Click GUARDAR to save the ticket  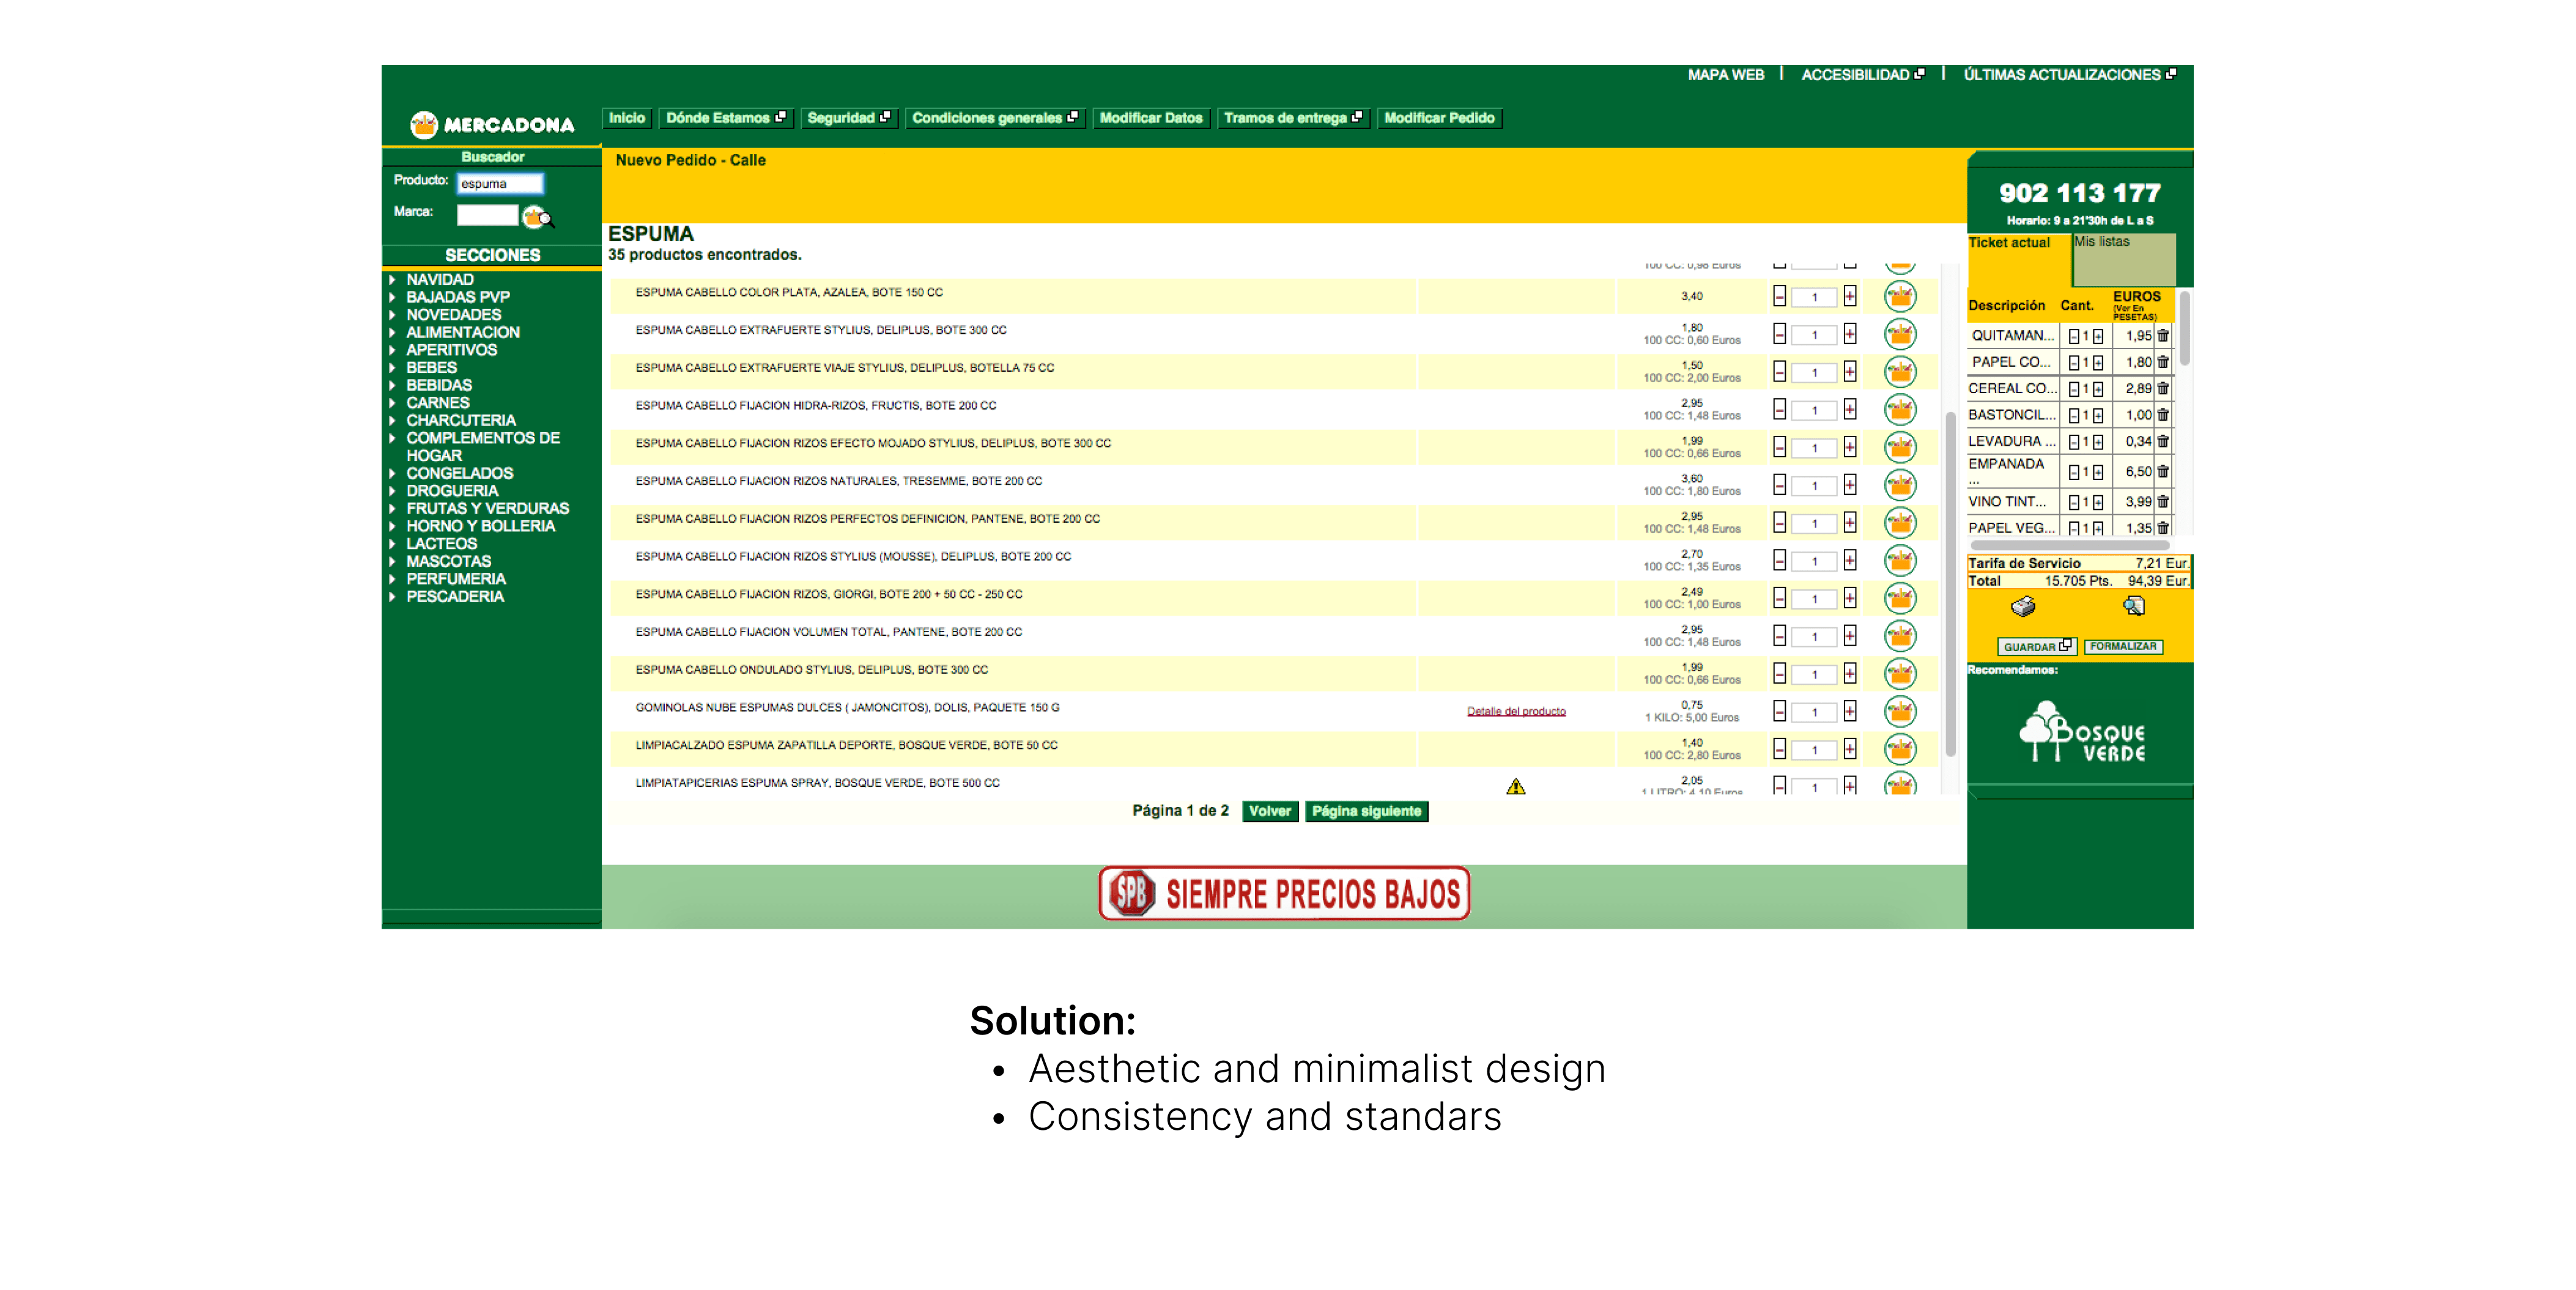[x=2037, y=647]
